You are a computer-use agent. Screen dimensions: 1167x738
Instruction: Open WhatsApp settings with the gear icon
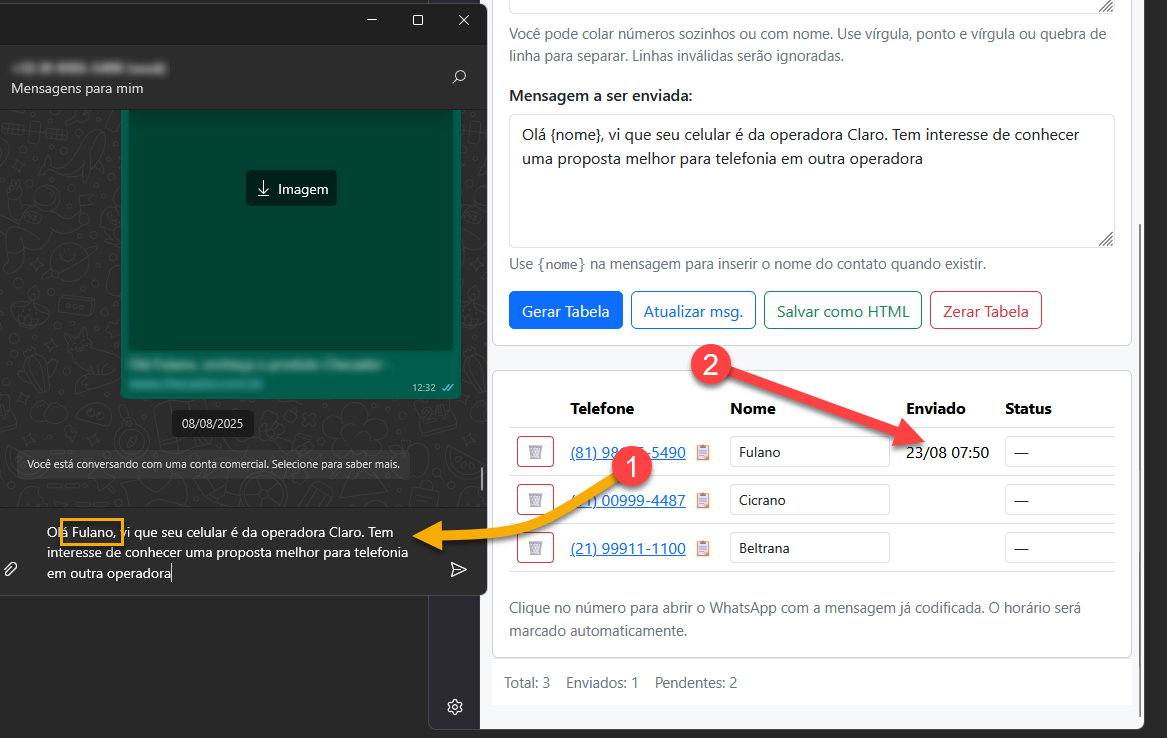pyautogui.click(x=455, y=707)
